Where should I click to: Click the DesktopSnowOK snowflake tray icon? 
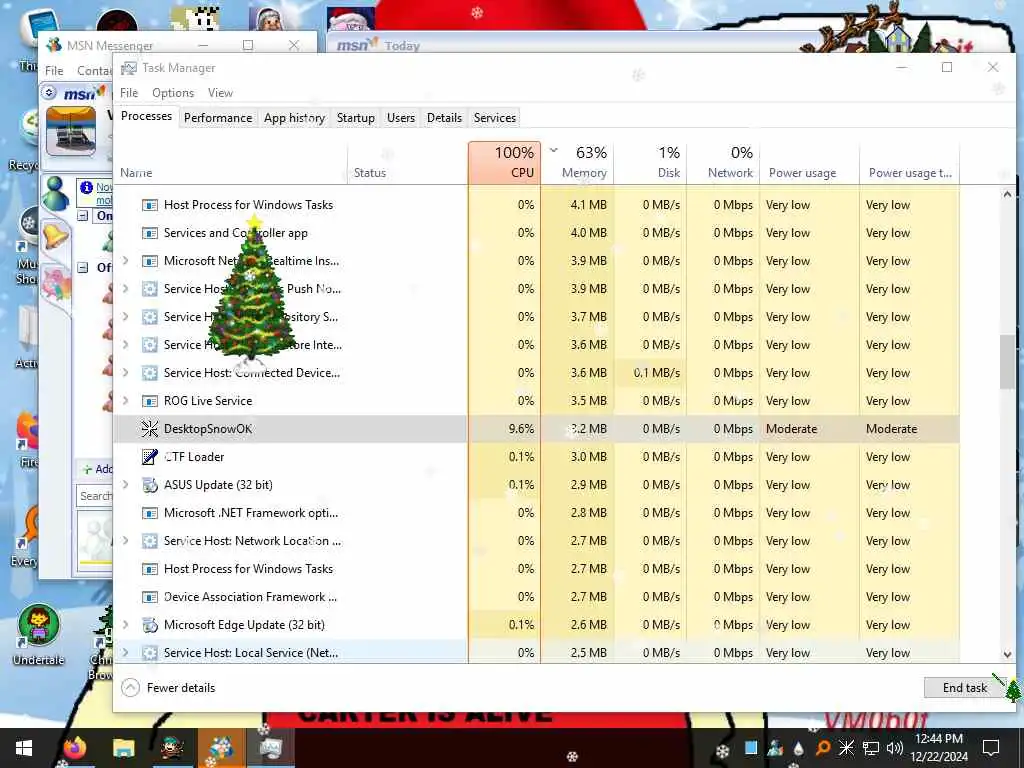click(846, 748)
